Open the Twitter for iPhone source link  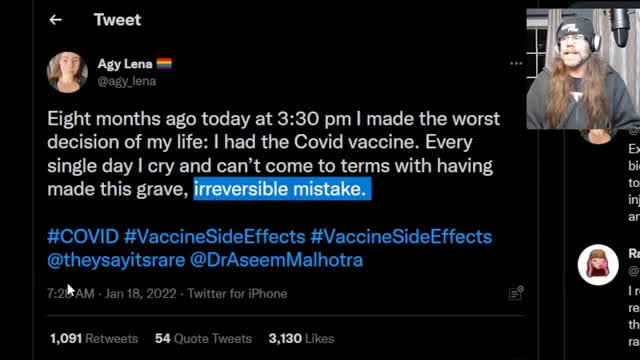(x=237, y=293)
